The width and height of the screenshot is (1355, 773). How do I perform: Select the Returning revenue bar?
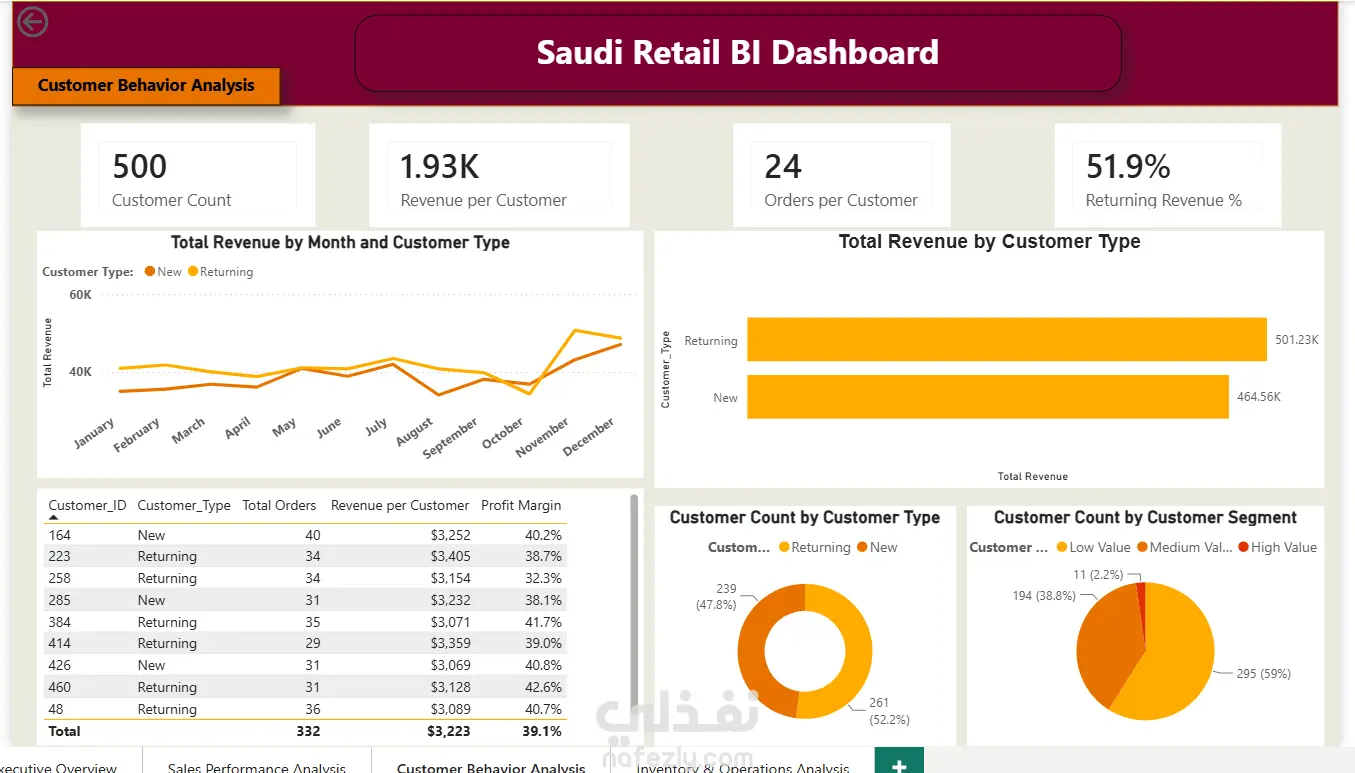[1007, 340]
